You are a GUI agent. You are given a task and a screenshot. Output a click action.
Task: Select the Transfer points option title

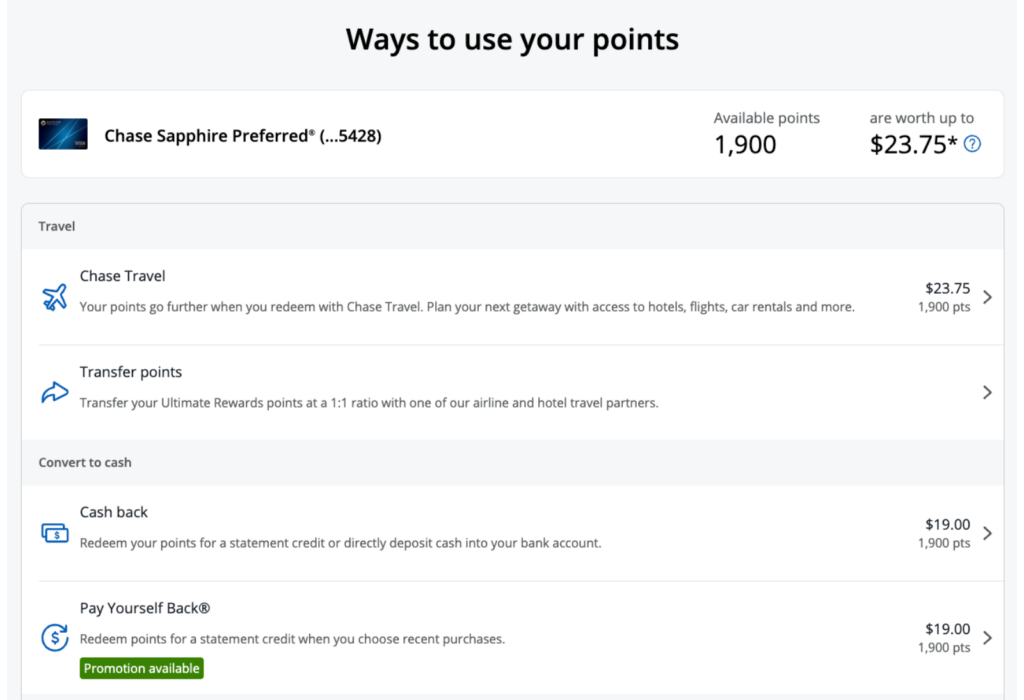click(131, 372)
